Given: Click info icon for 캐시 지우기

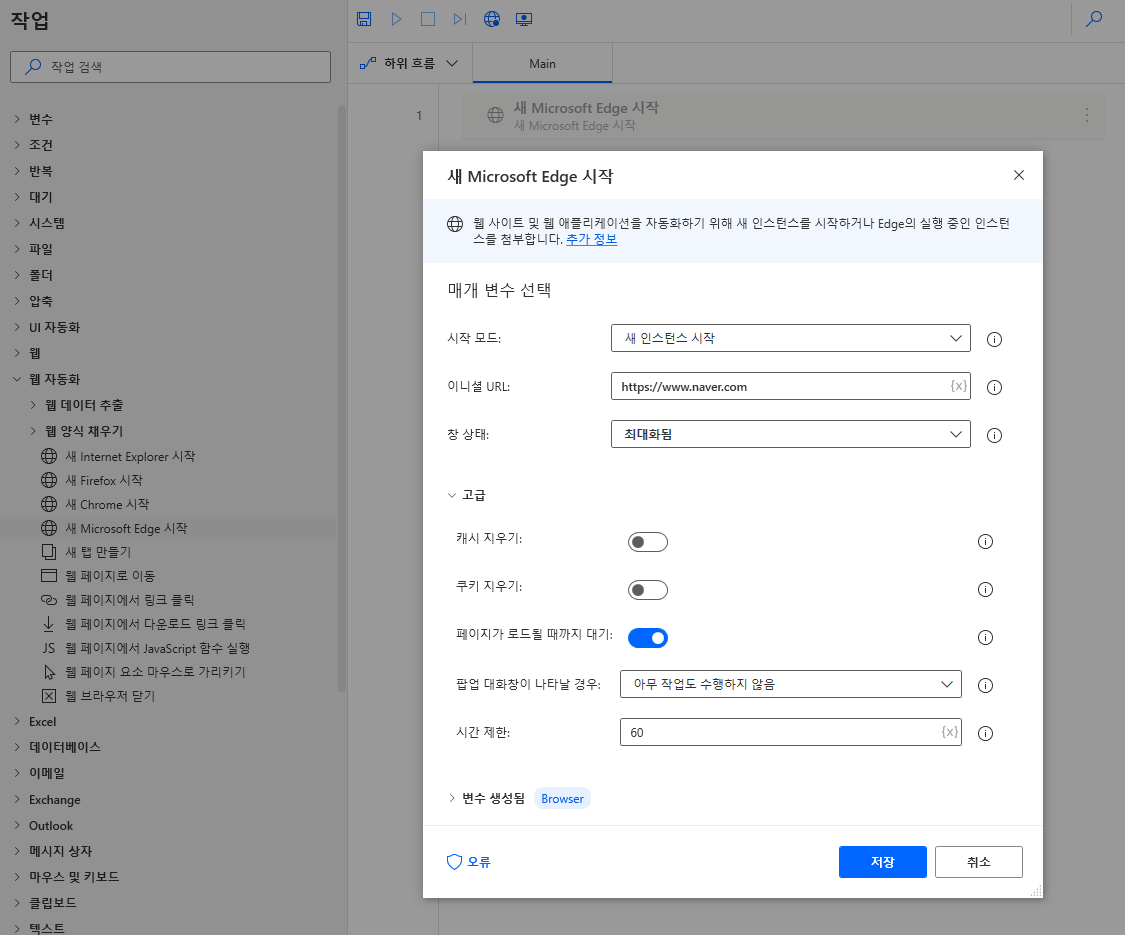Looking at the screenshot, I should 985,542.
